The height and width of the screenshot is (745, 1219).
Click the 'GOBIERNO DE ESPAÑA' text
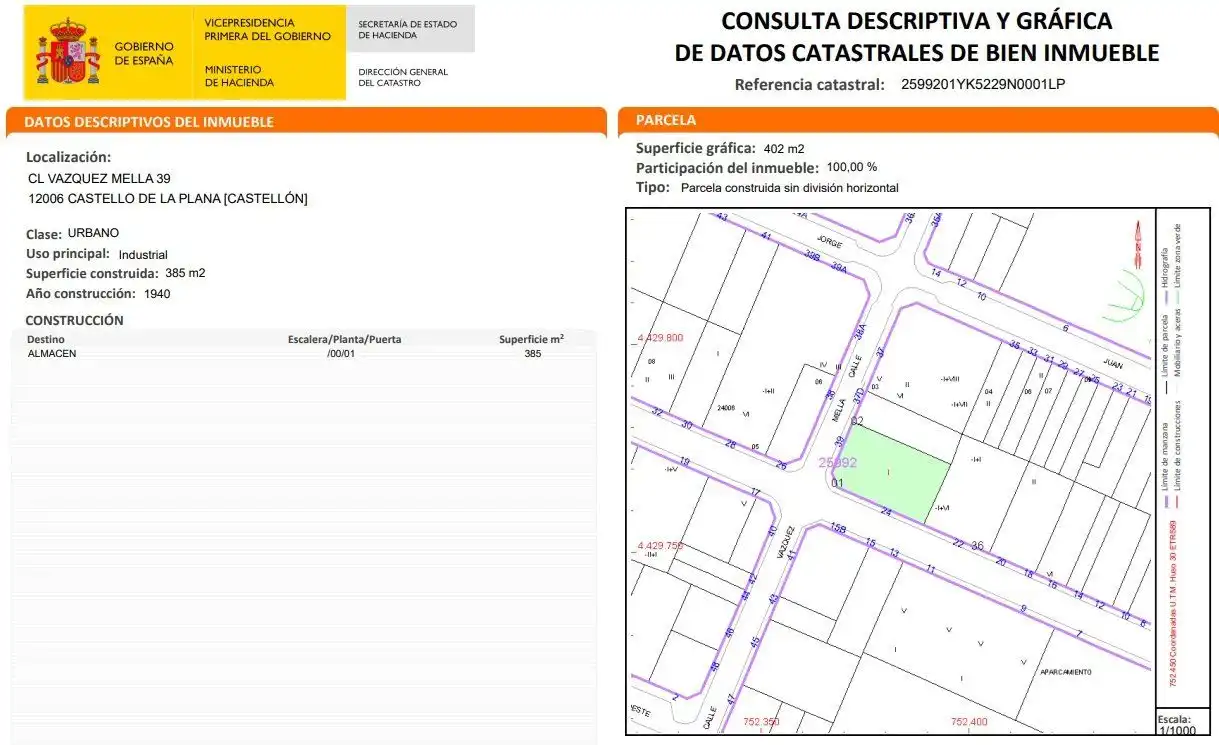point(144,53)
